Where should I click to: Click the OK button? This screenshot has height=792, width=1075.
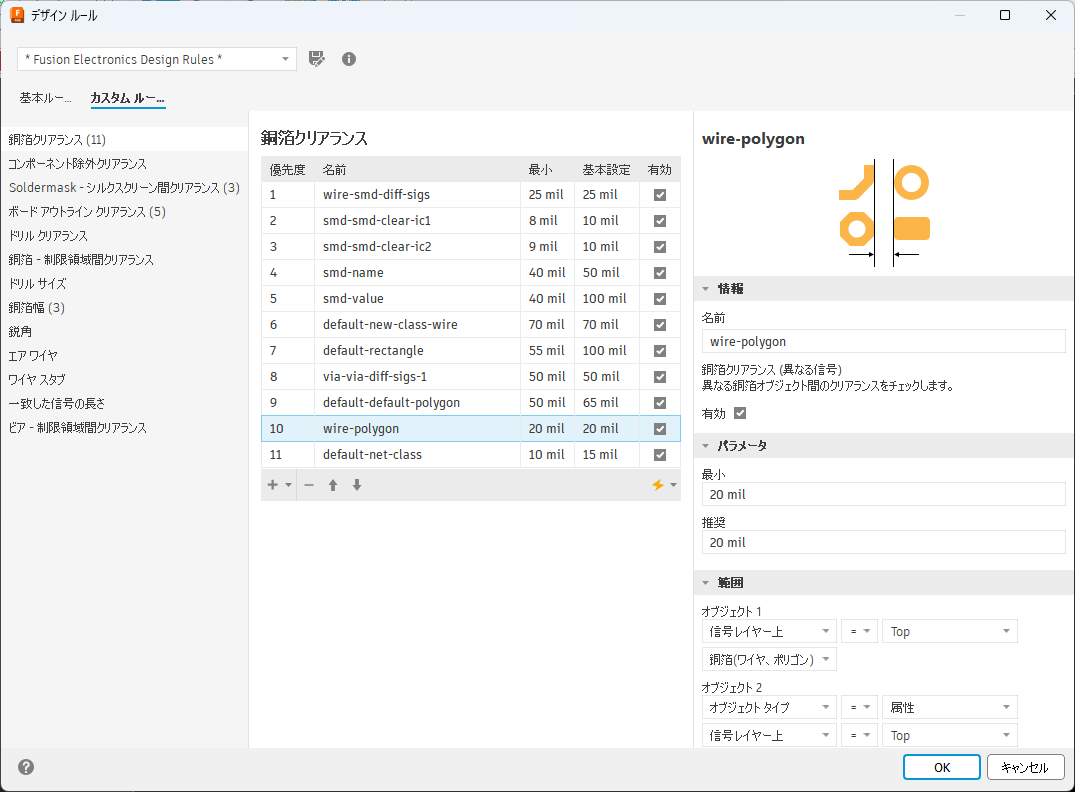click(x=941, y=767)
